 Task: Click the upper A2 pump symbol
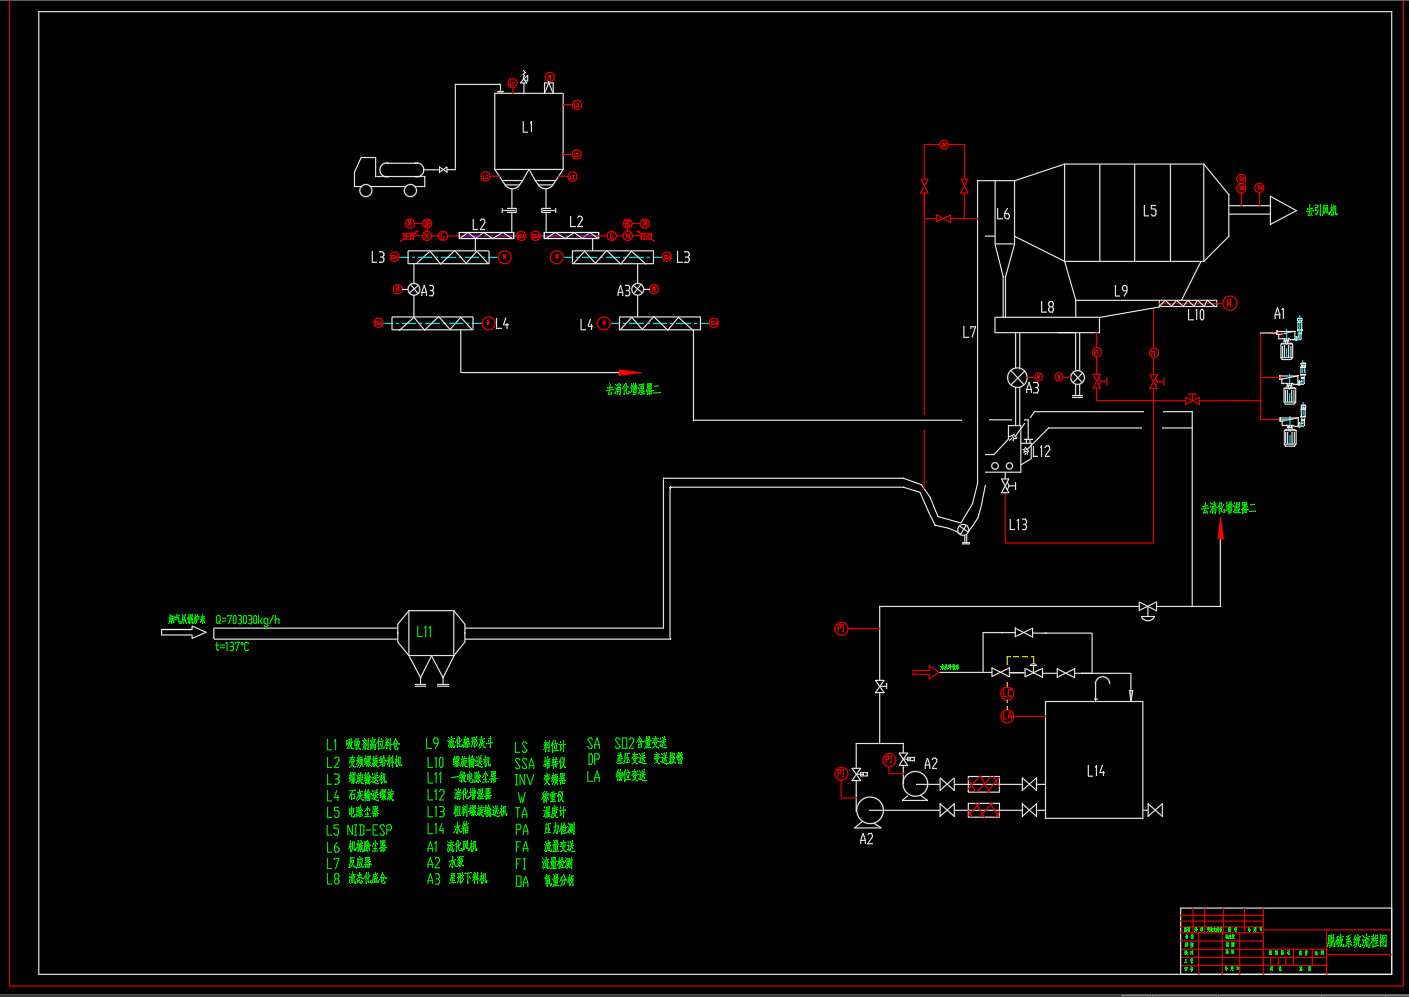click(x=915, y=785)
